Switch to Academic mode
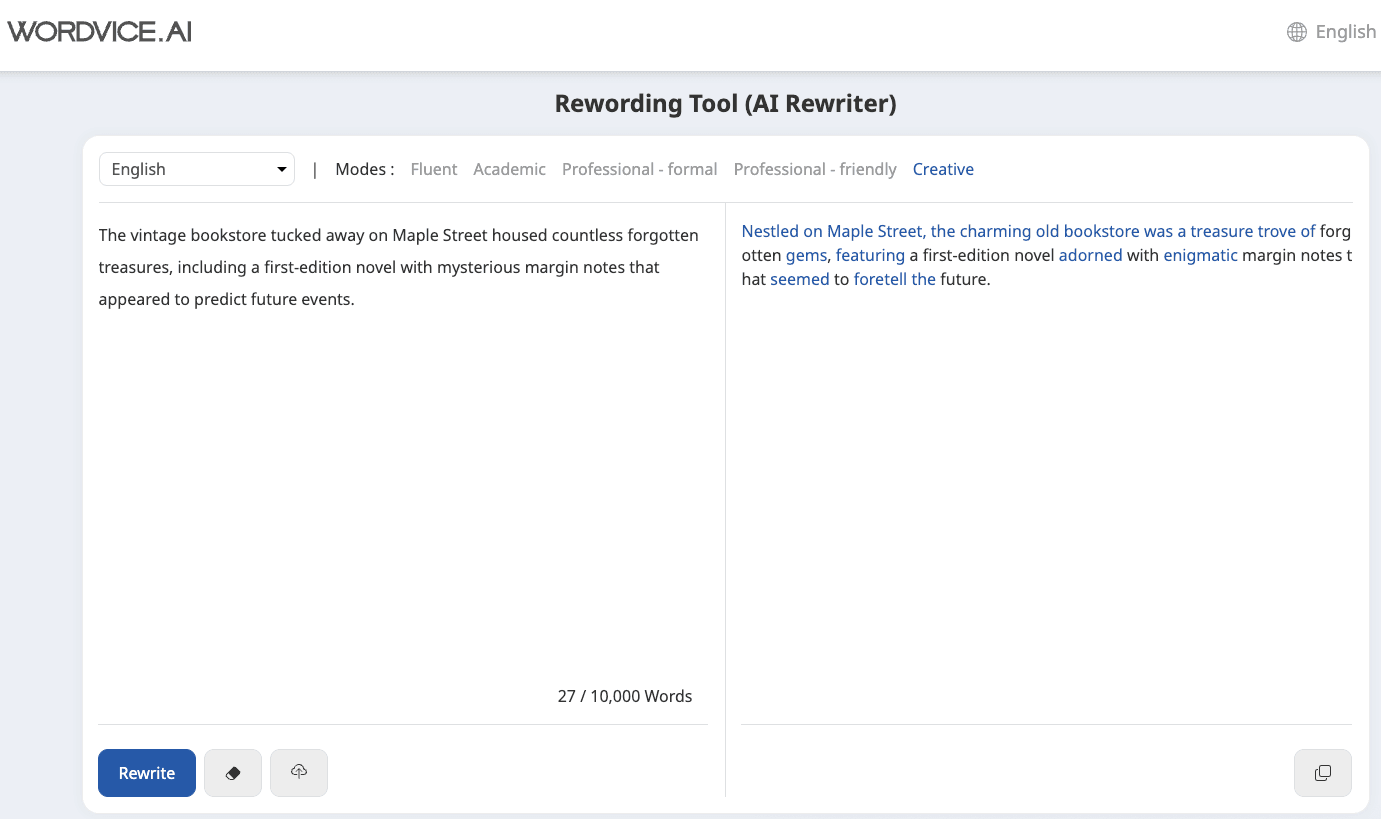Screen dimensions: 1381x819 [510, 169]
